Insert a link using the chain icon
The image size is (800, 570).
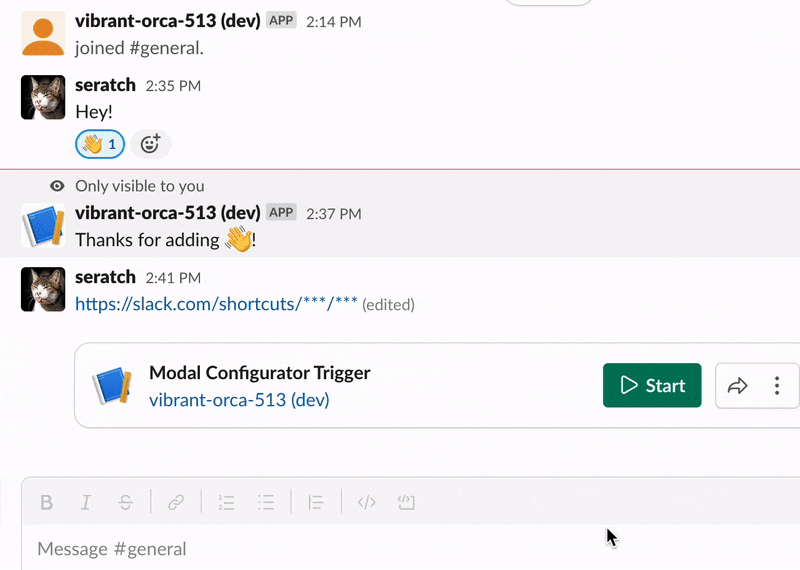(x=176, y=503)
